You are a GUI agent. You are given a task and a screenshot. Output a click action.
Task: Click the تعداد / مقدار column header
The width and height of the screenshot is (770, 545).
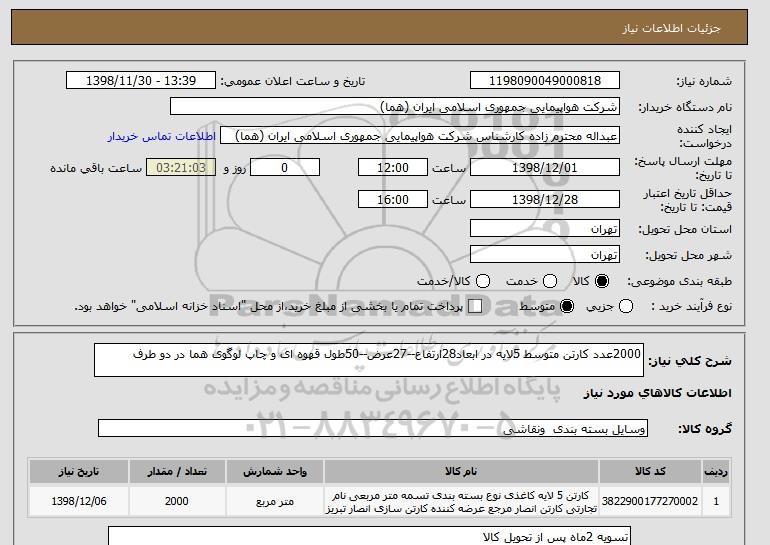point(177,471)
